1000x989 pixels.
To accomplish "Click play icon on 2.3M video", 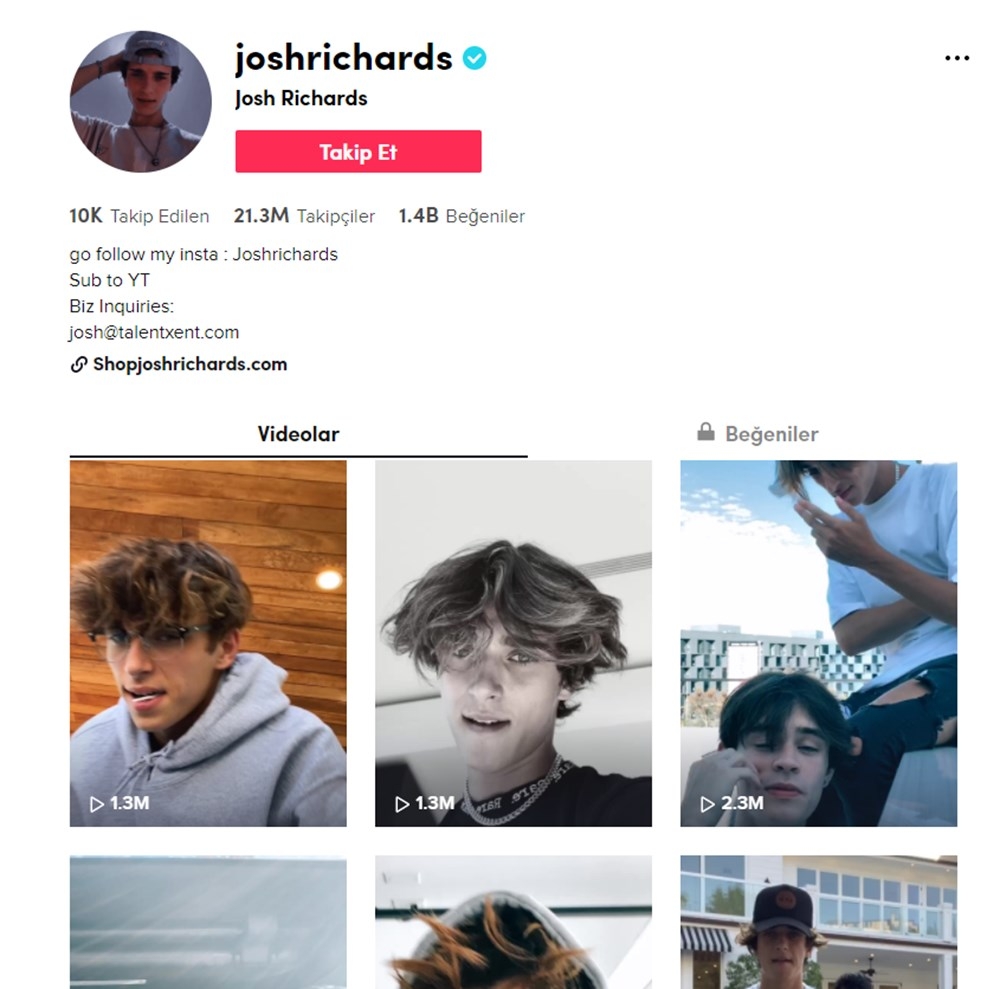I will click(707, 804).
